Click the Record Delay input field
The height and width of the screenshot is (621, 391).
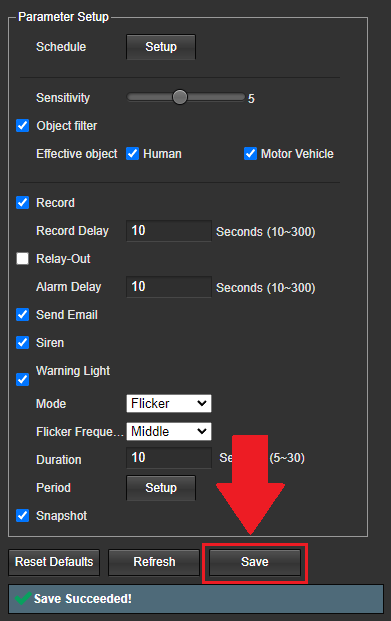pos(169,230)
